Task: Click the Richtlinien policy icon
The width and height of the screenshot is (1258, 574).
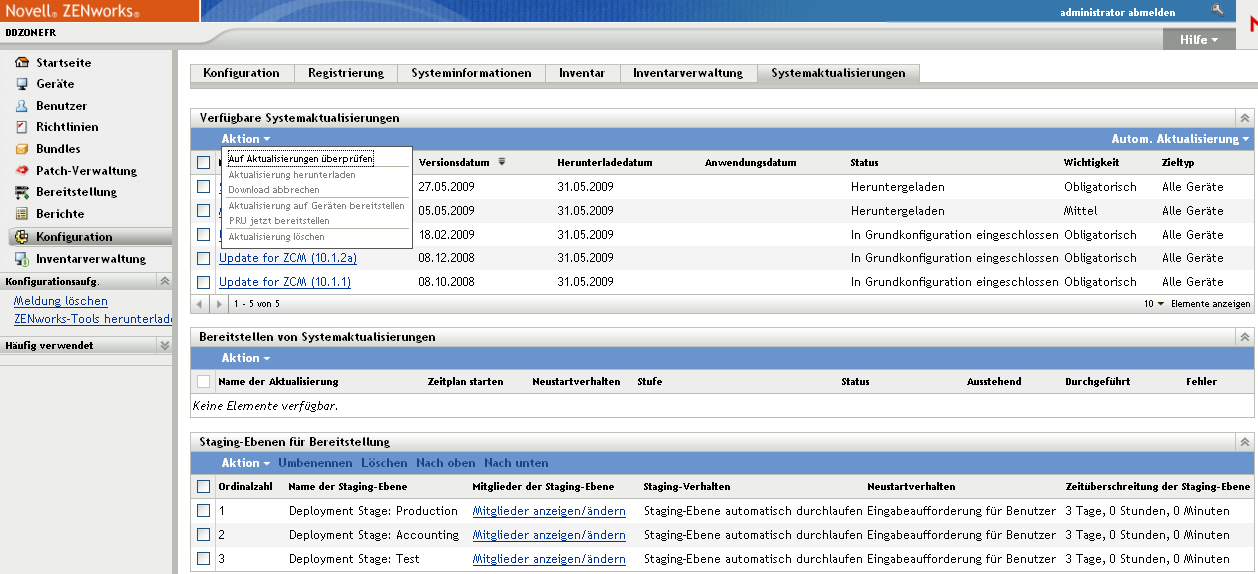Action: [x=22, y=127]
